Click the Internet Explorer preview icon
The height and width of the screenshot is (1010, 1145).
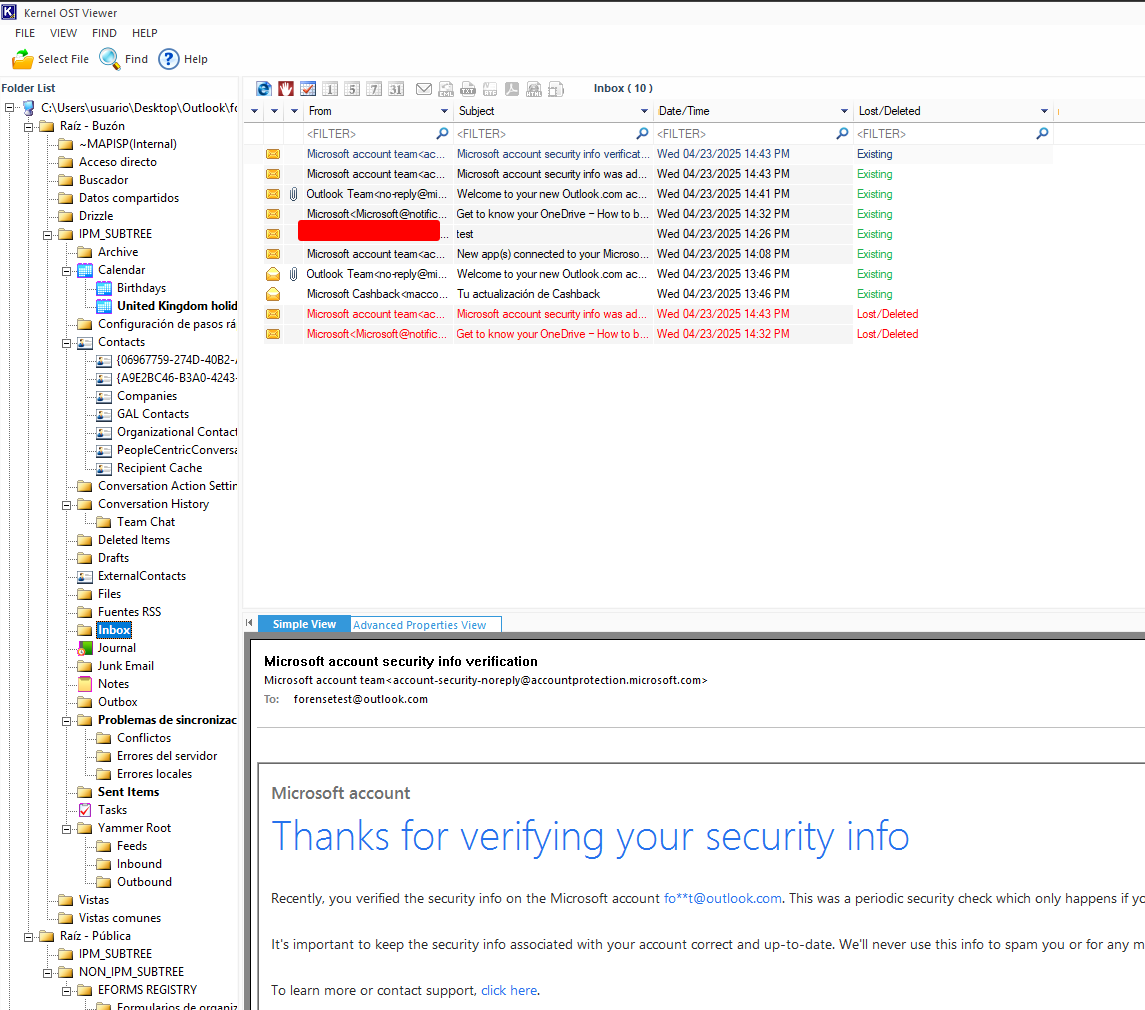[x=264, y=88]
